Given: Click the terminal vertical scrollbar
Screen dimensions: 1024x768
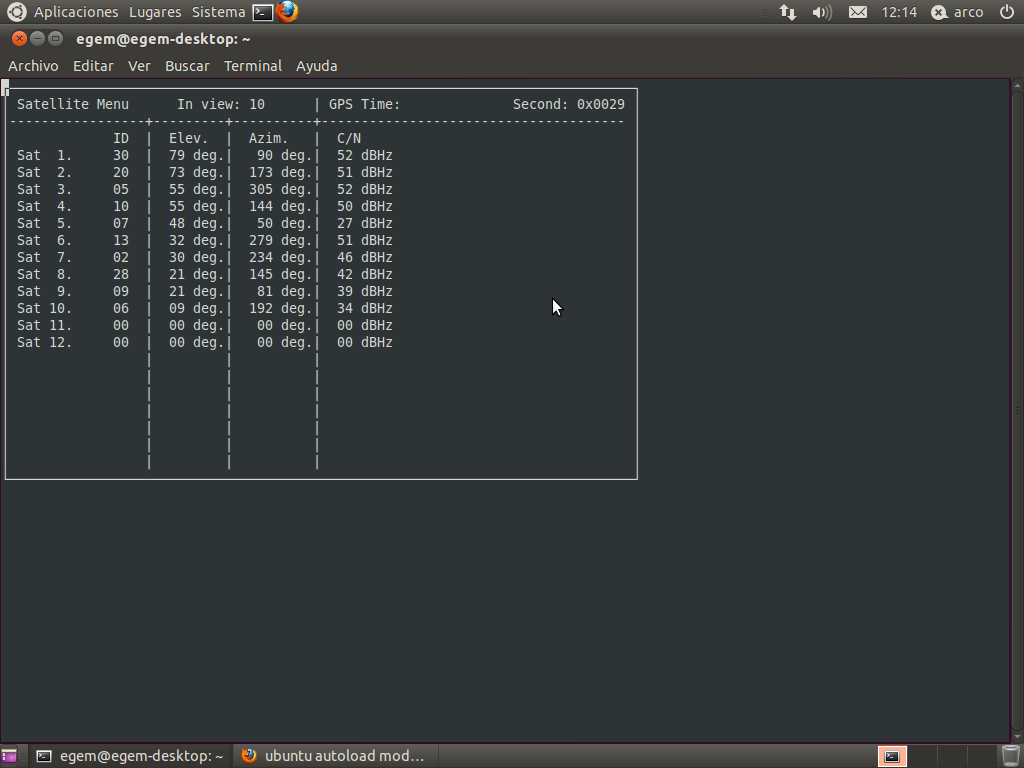Looking at the screenshot, I should 1017,411.
